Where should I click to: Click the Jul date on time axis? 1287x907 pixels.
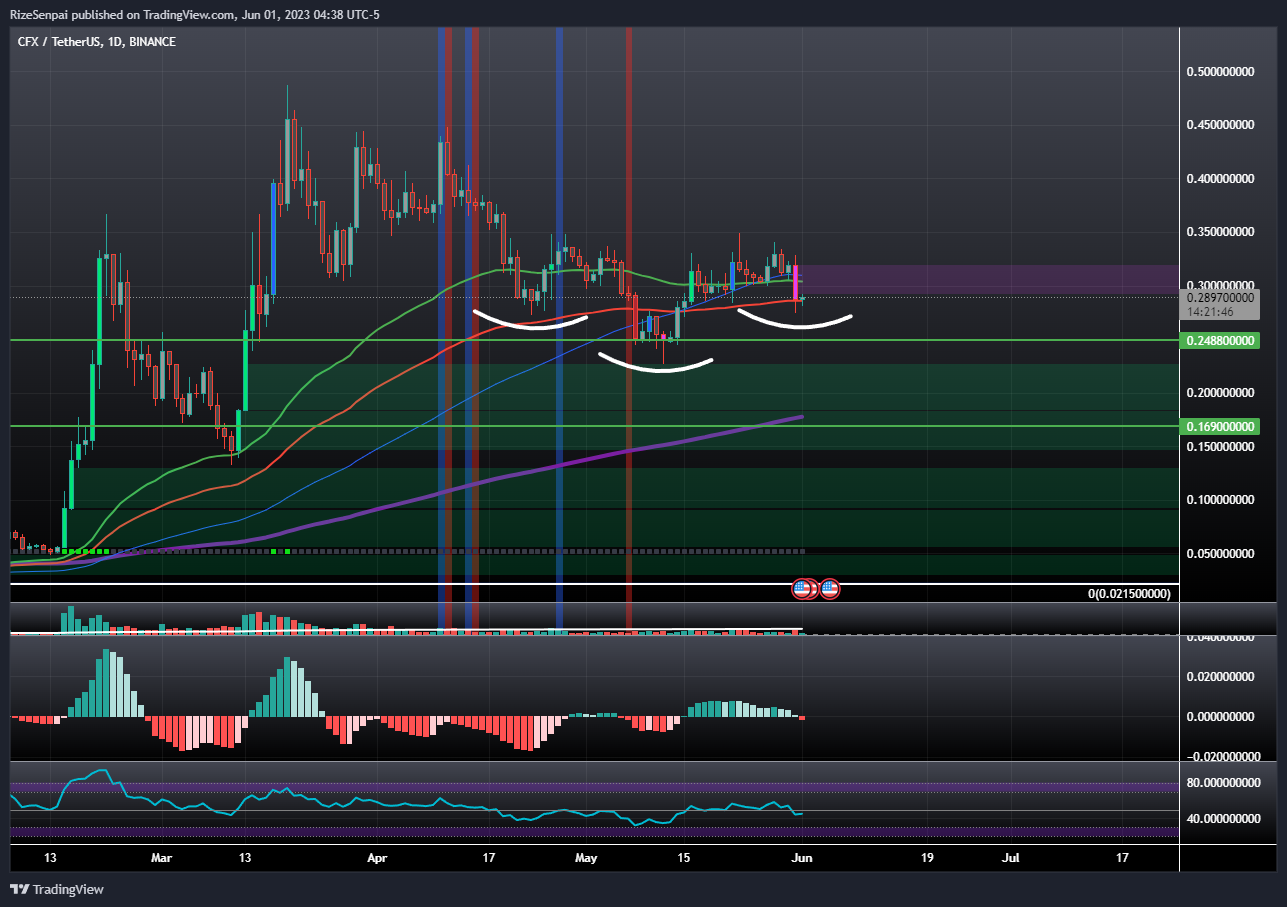[x=1012, y=858]
